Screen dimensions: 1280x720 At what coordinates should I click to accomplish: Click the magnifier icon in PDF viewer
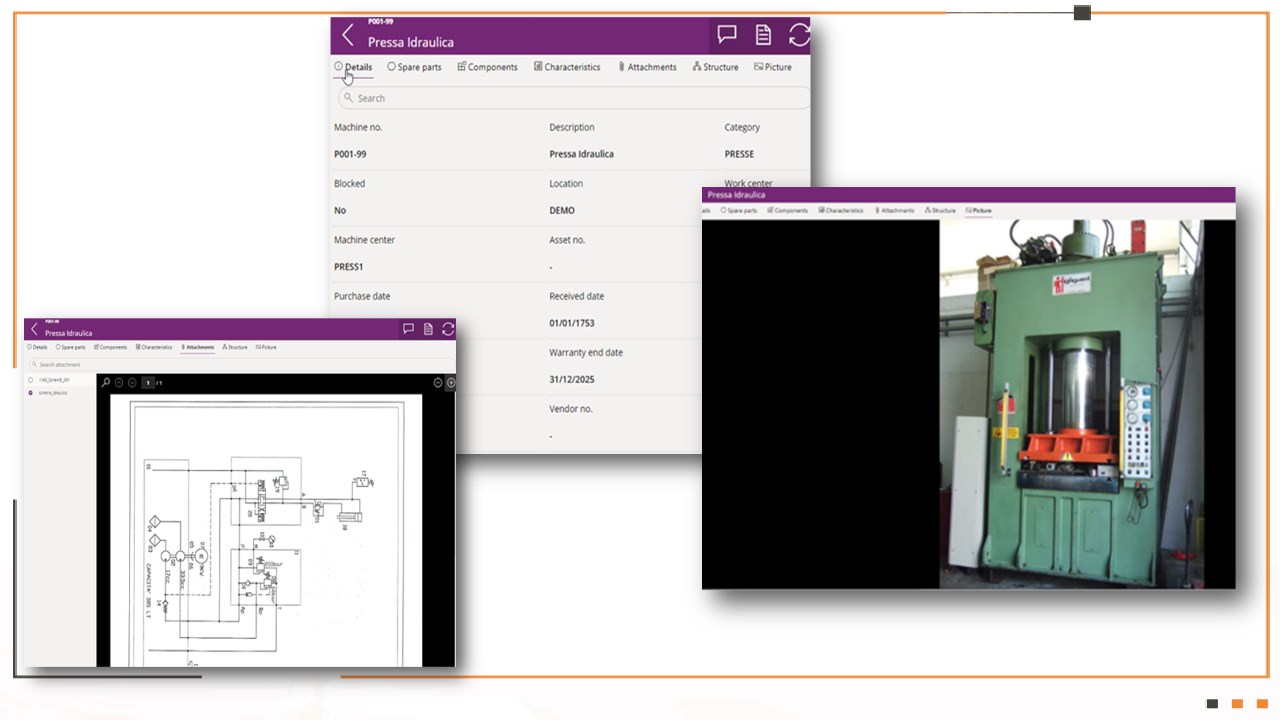click(106, 383)
